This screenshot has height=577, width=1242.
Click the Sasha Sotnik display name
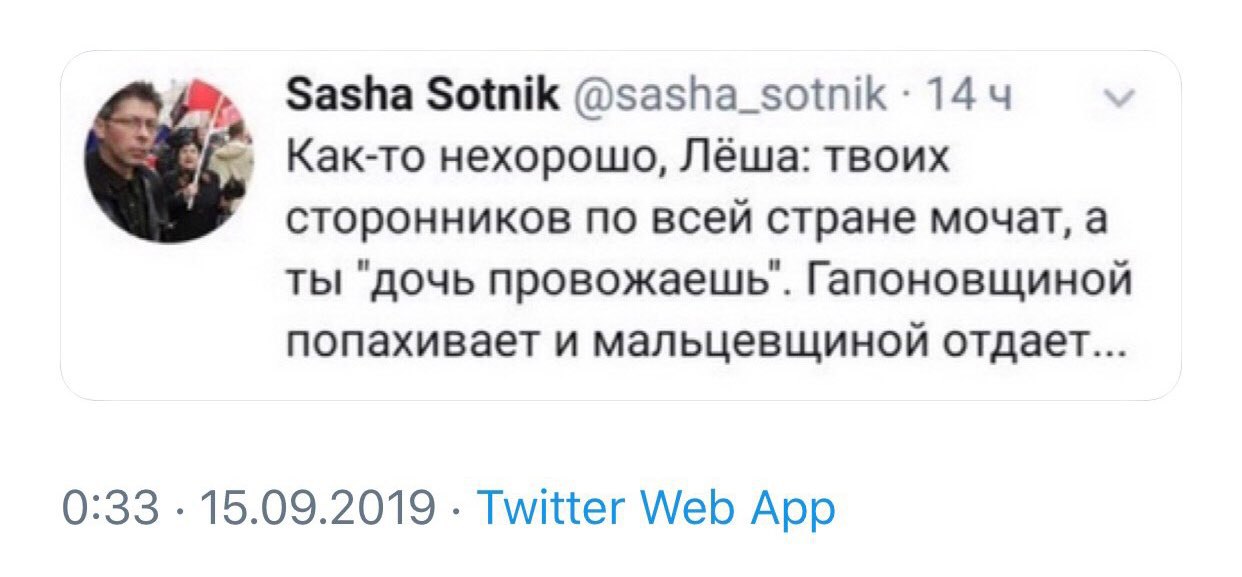tap(423, 96)
